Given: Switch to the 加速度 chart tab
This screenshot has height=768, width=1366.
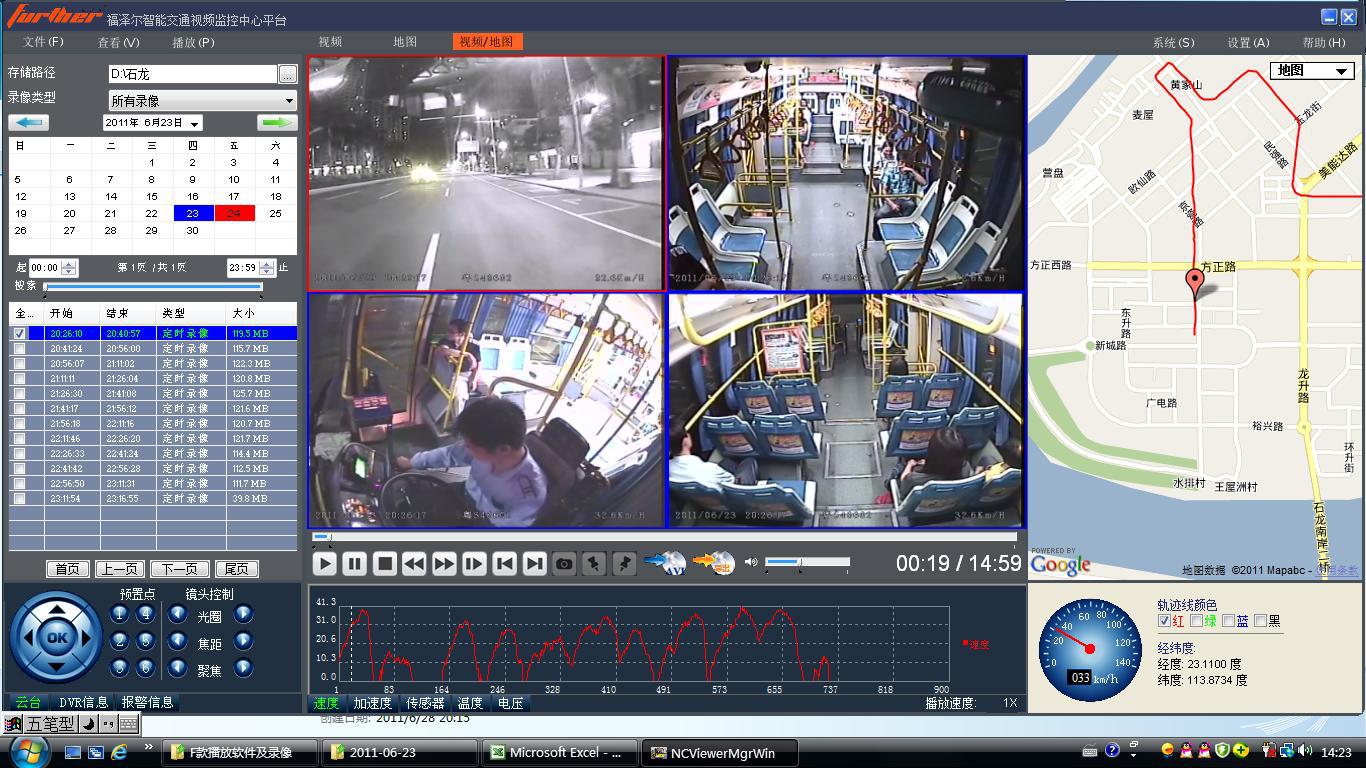Looking at the screenshot, I should (372, 703).
